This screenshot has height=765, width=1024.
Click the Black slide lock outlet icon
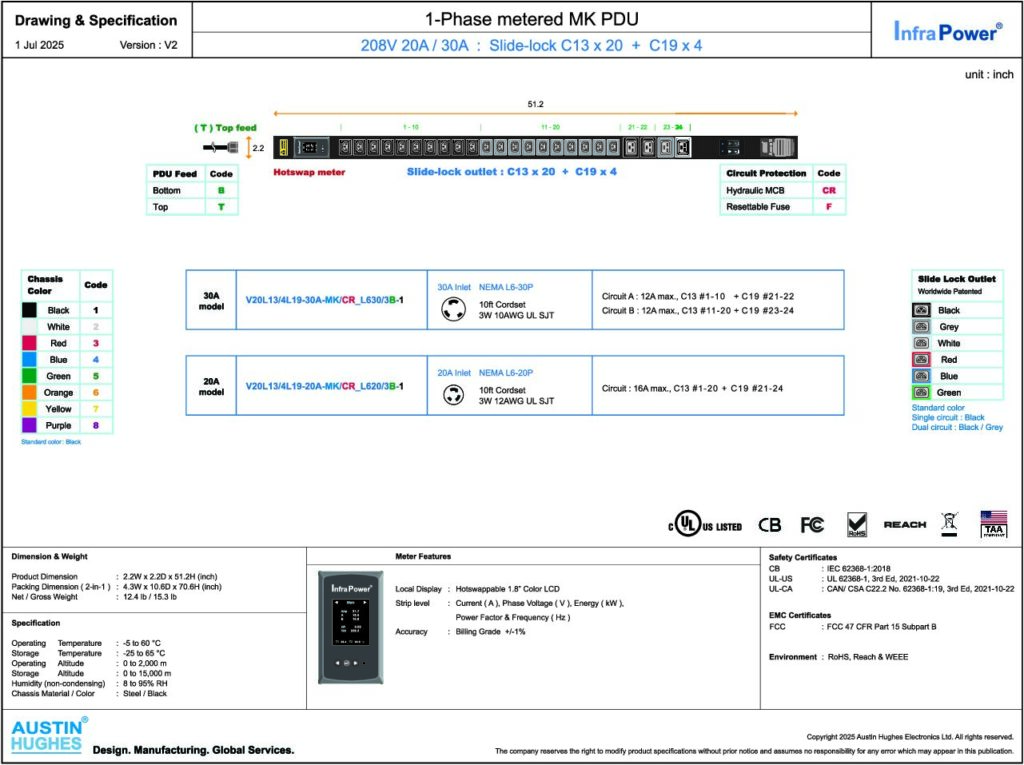click(921, 310)
